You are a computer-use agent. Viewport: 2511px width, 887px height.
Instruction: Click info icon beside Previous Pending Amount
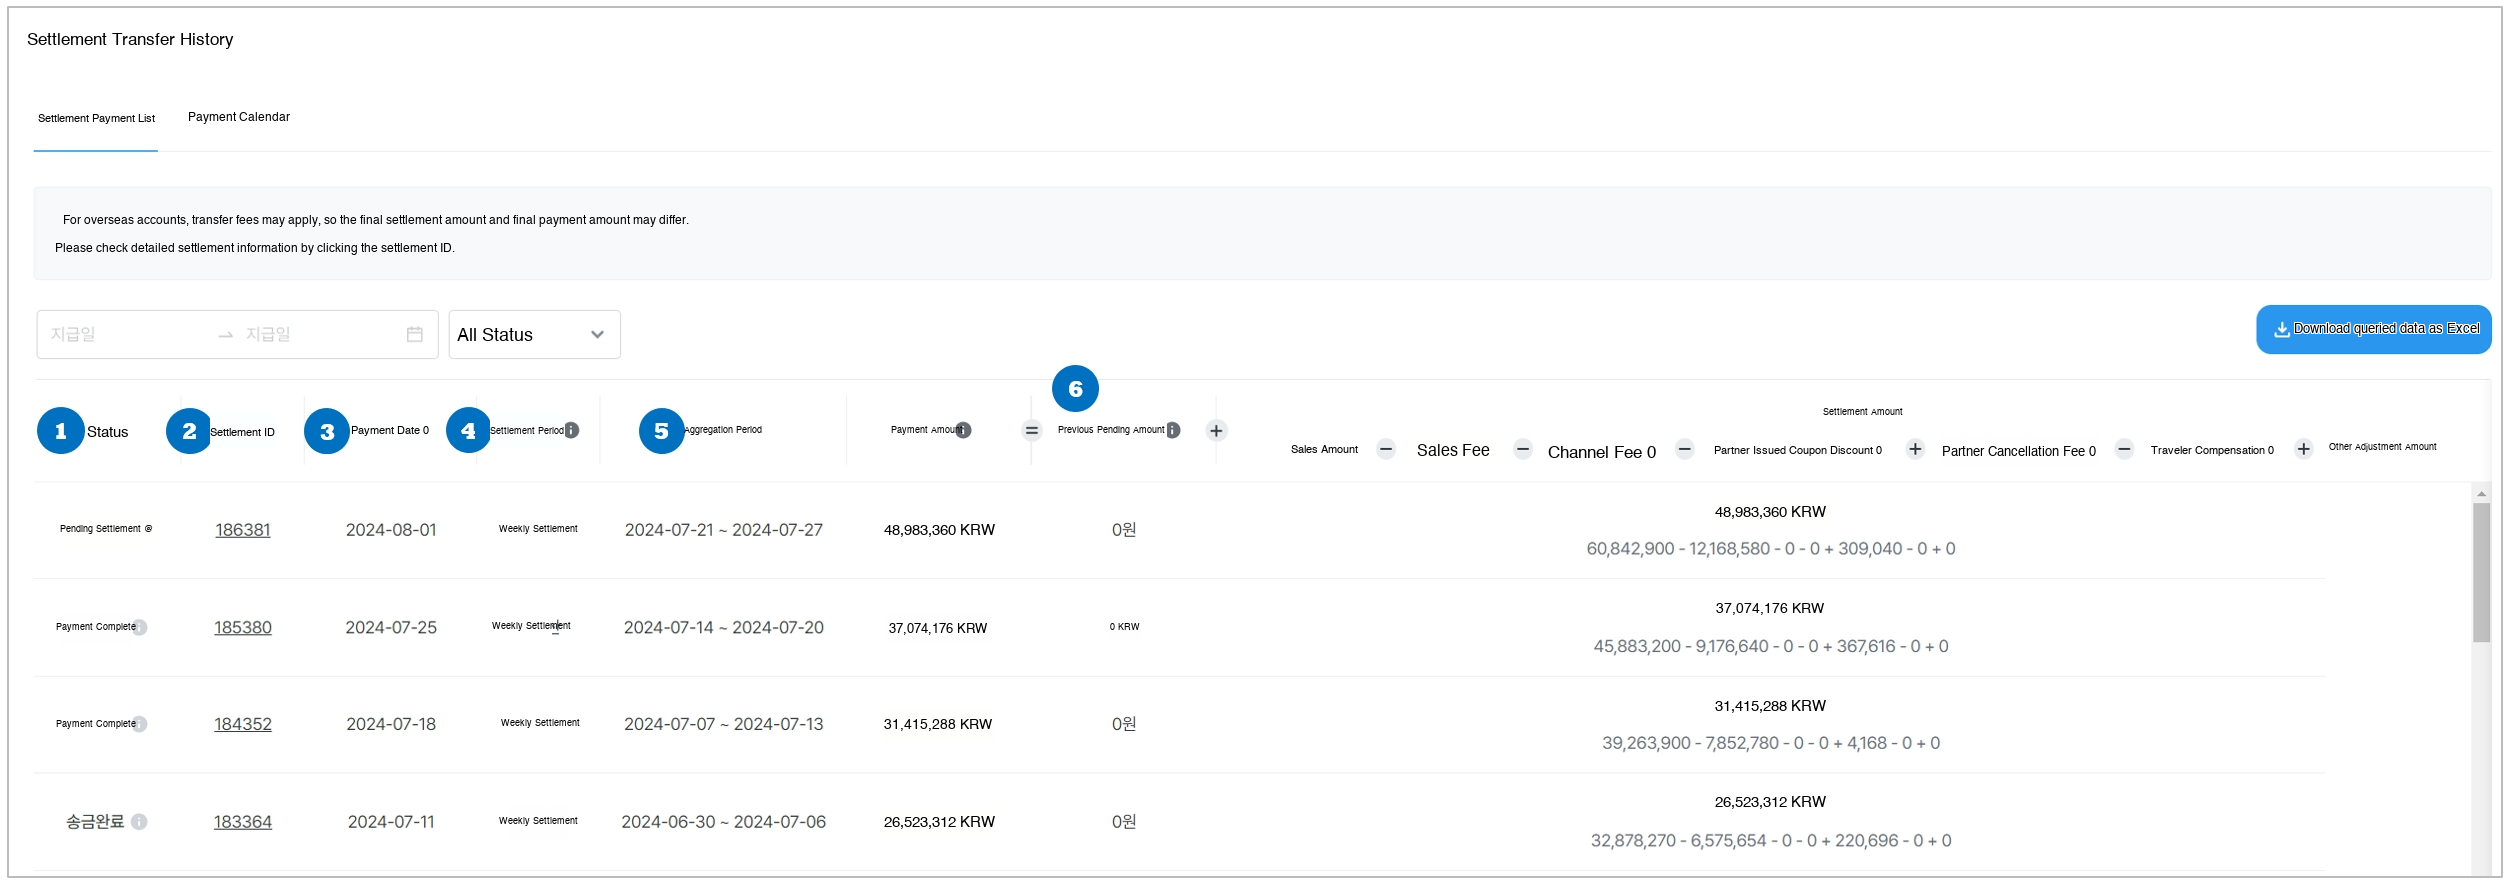click(x=1173, y=431)
